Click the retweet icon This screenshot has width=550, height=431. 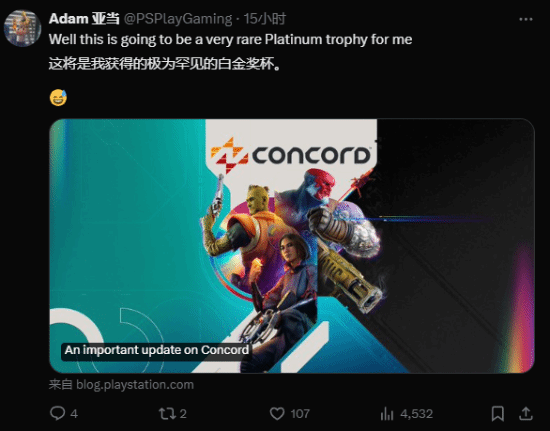click(167, 413)
